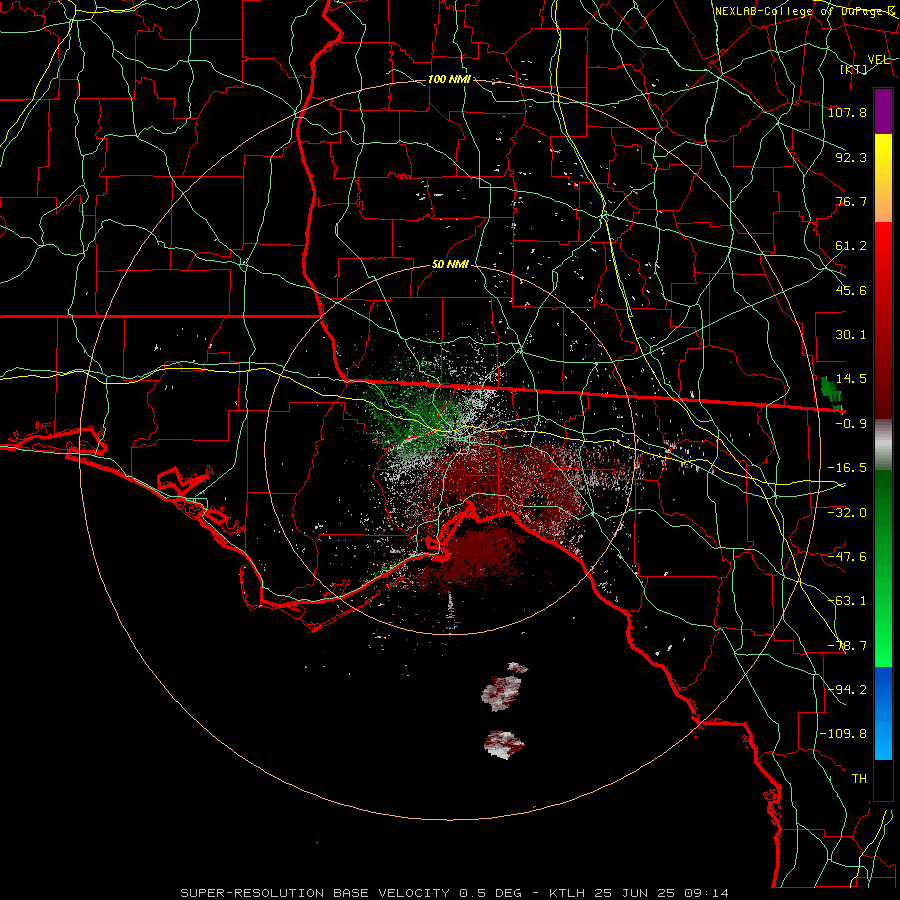Click the -78.7 velocity scale label
Viewport: 900px width, 900px height.
click(x=847, y=646)
